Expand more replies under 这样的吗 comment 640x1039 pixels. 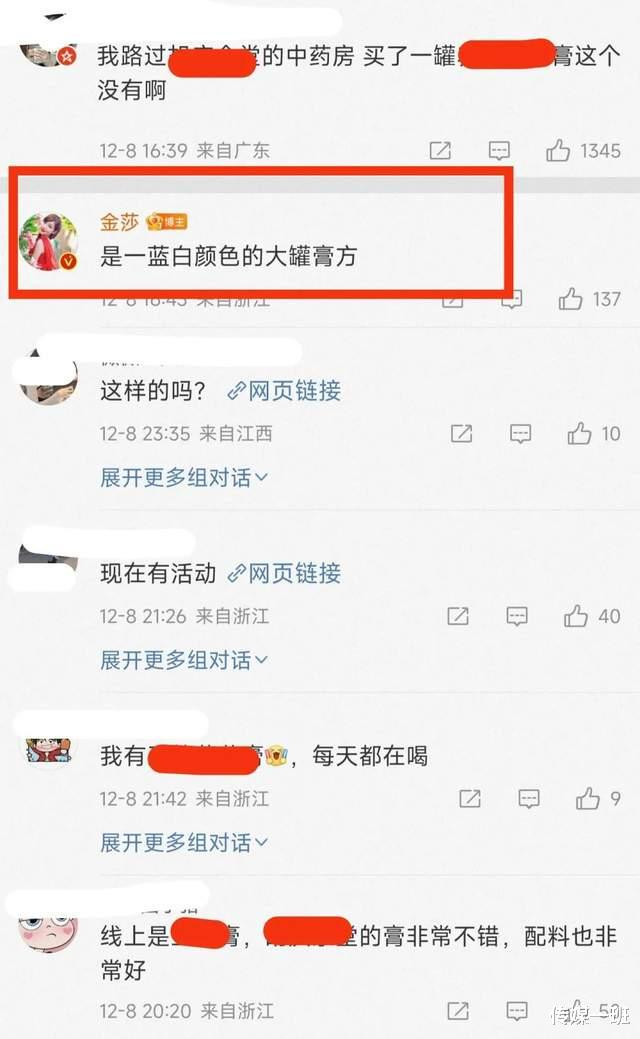point(184,477)
